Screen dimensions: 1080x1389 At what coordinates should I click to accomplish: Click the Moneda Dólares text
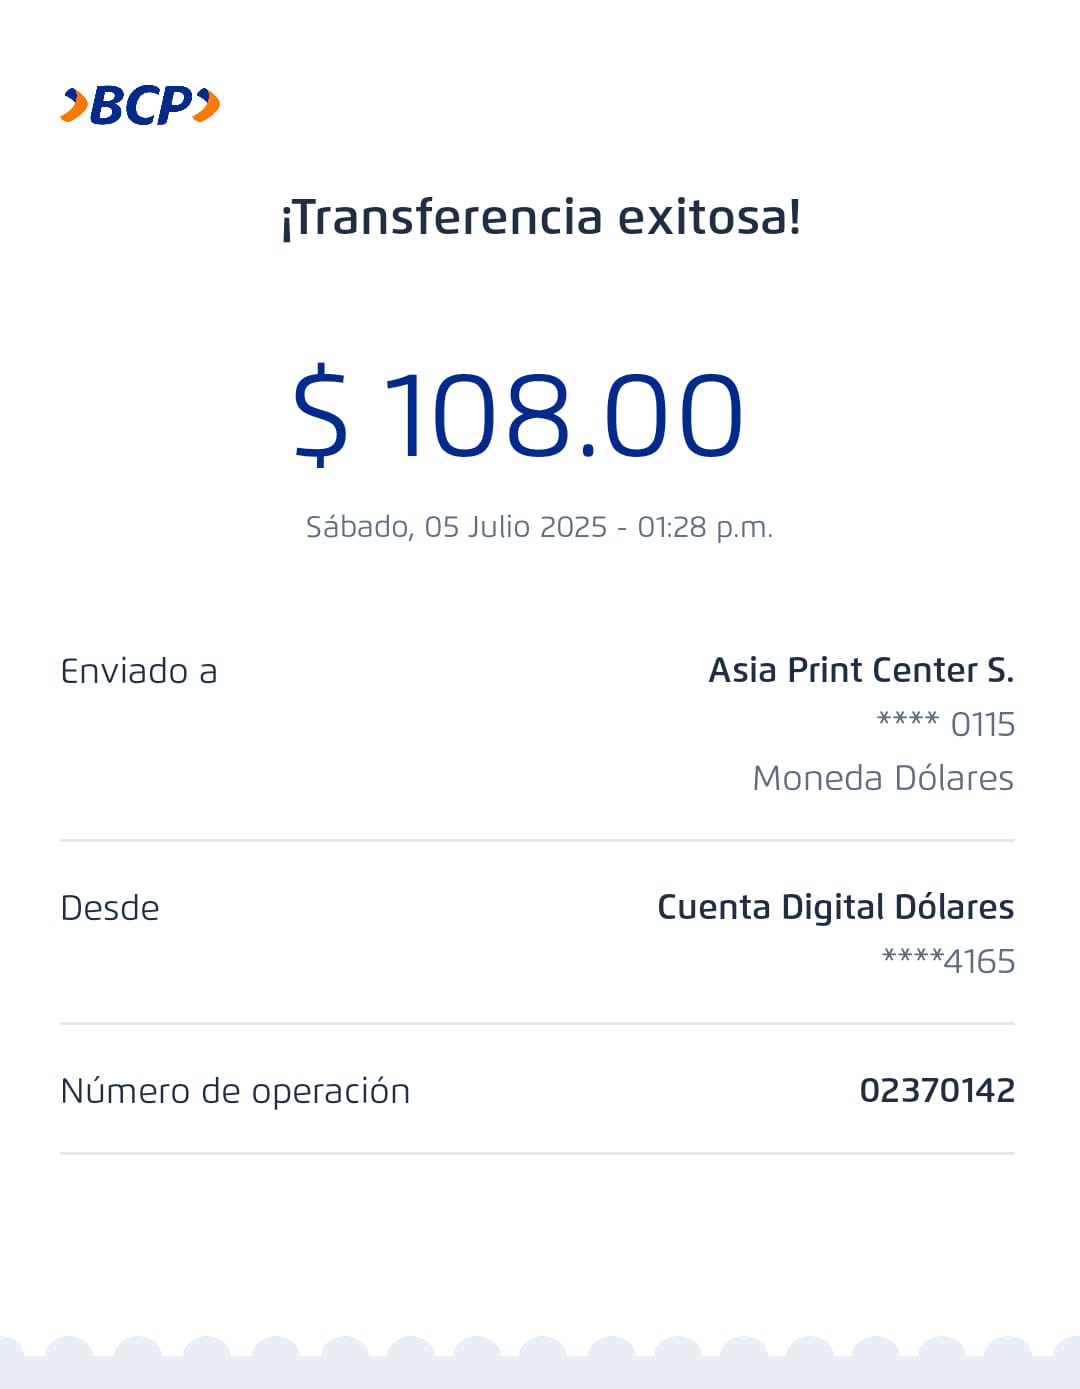[883, 778]
